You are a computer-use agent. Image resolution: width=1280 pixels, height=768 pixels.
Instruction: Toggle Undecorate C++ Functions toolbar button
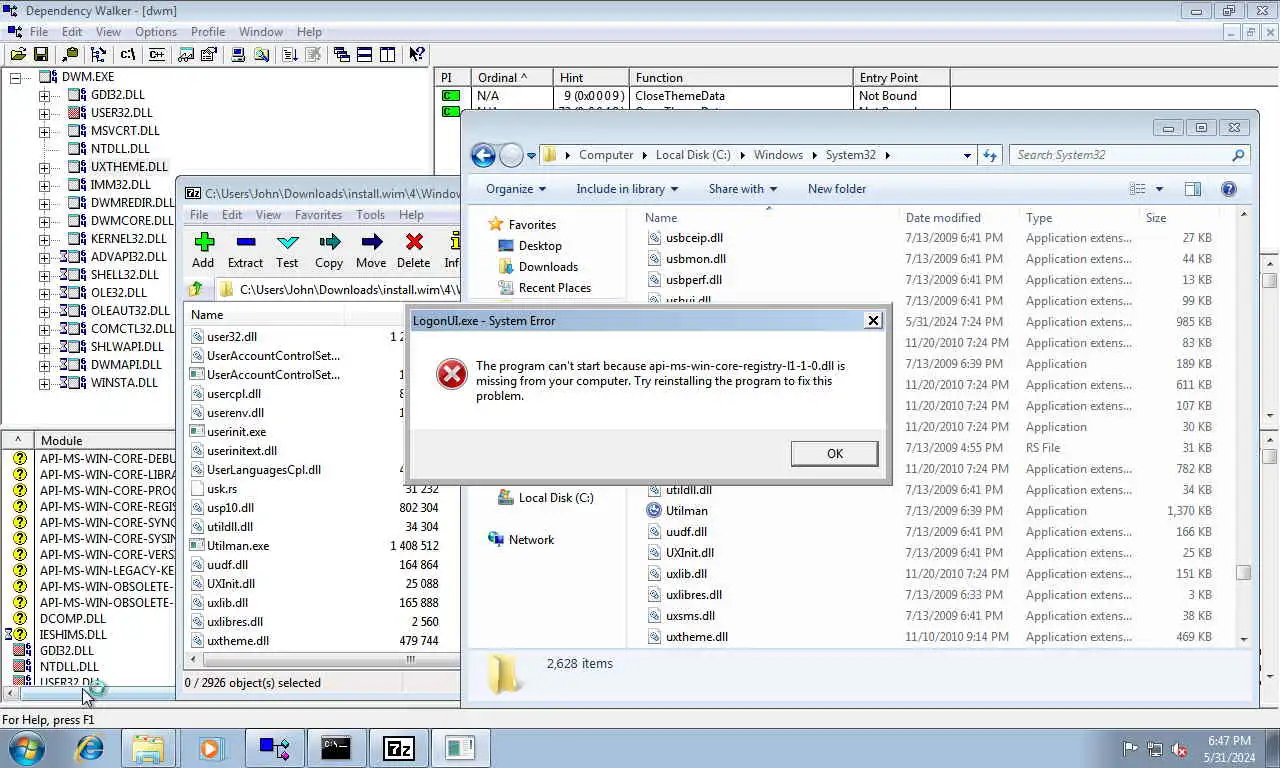pos(157,54)
